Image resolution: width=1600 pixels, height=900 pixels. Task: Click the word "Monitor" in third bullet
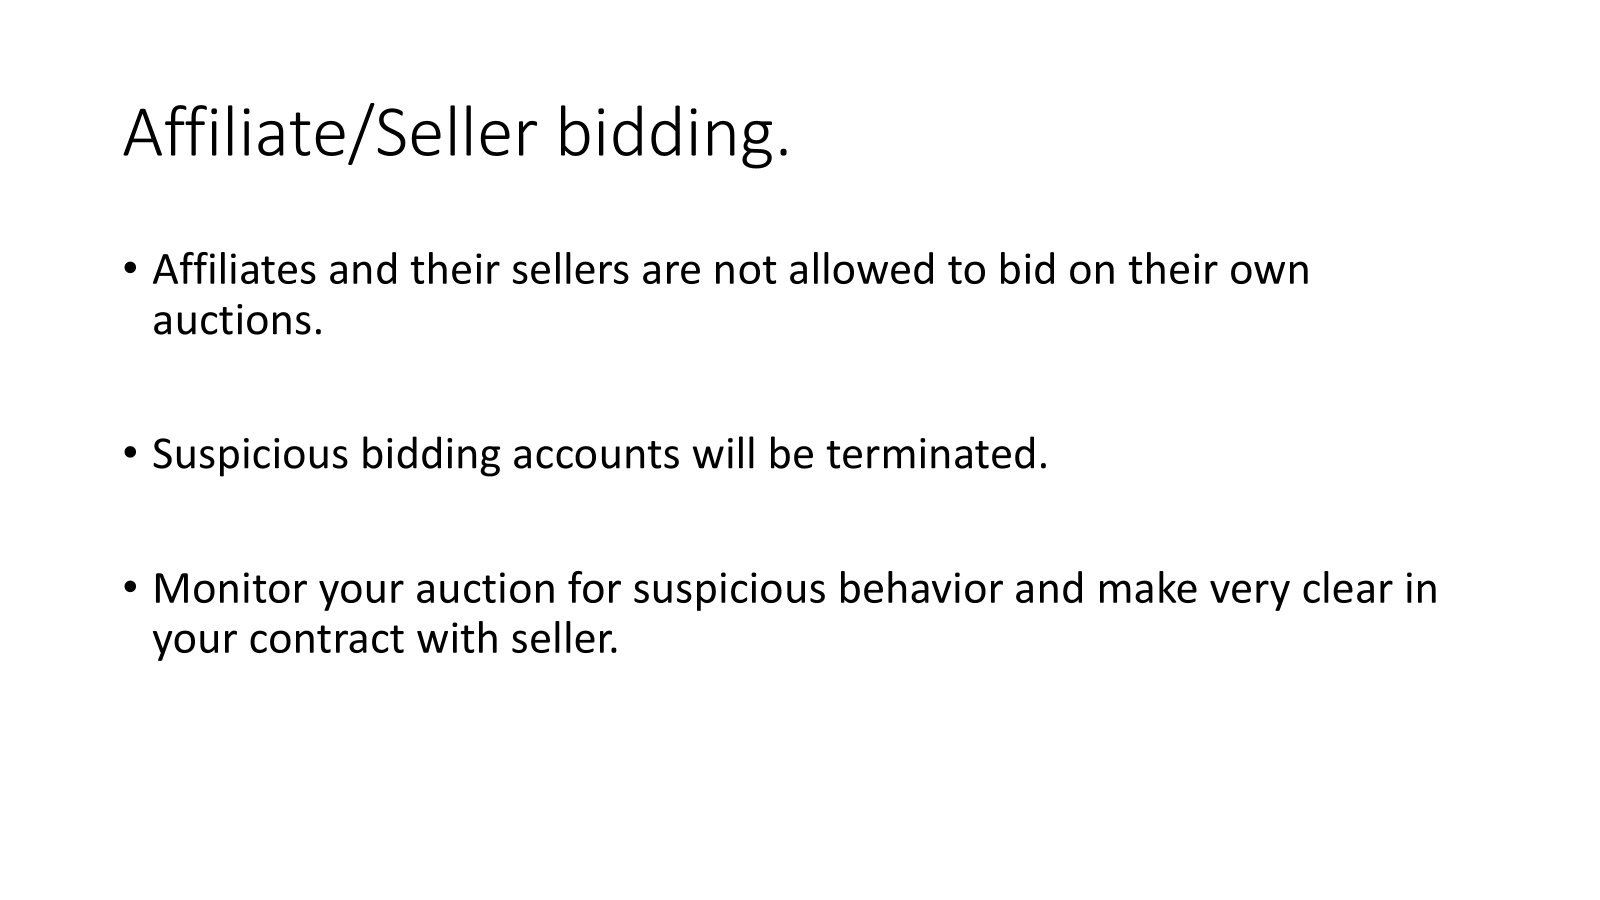tap(230, 588)
